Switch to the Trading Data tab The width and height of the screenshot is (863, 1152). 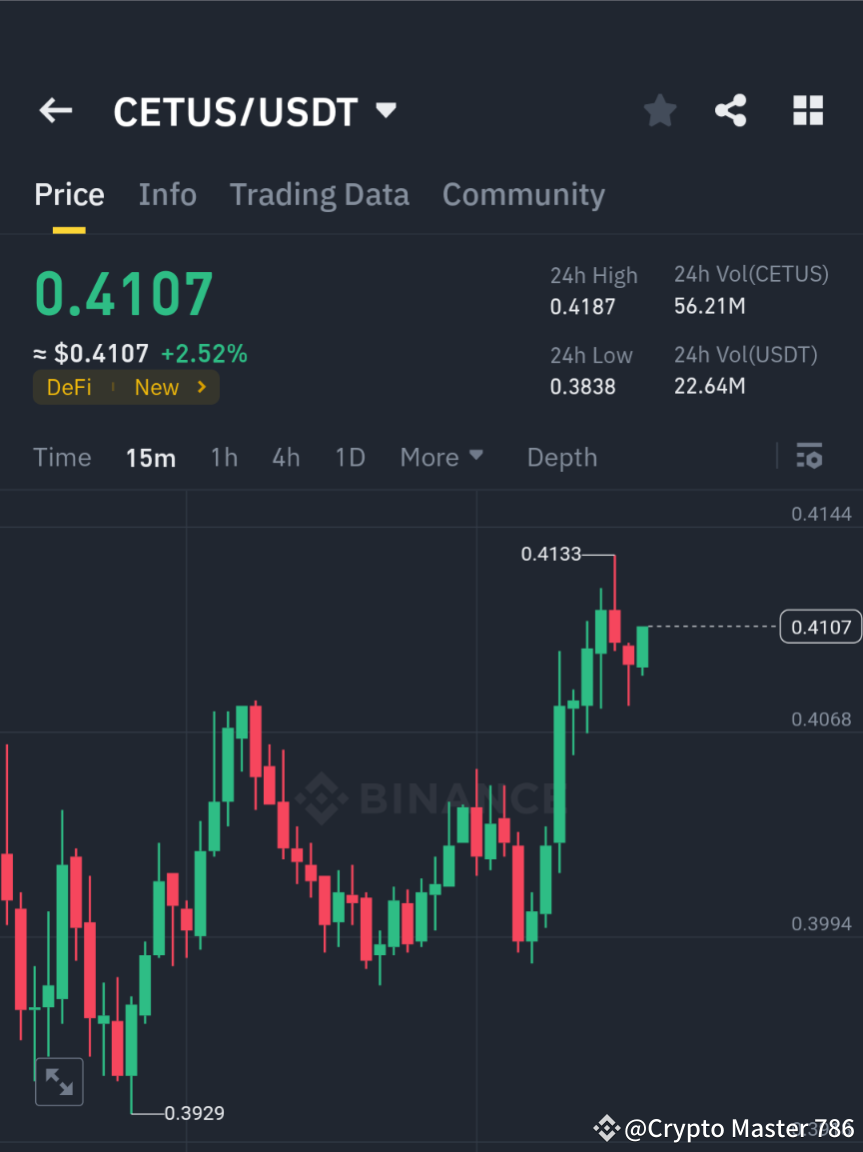(319, 194)
